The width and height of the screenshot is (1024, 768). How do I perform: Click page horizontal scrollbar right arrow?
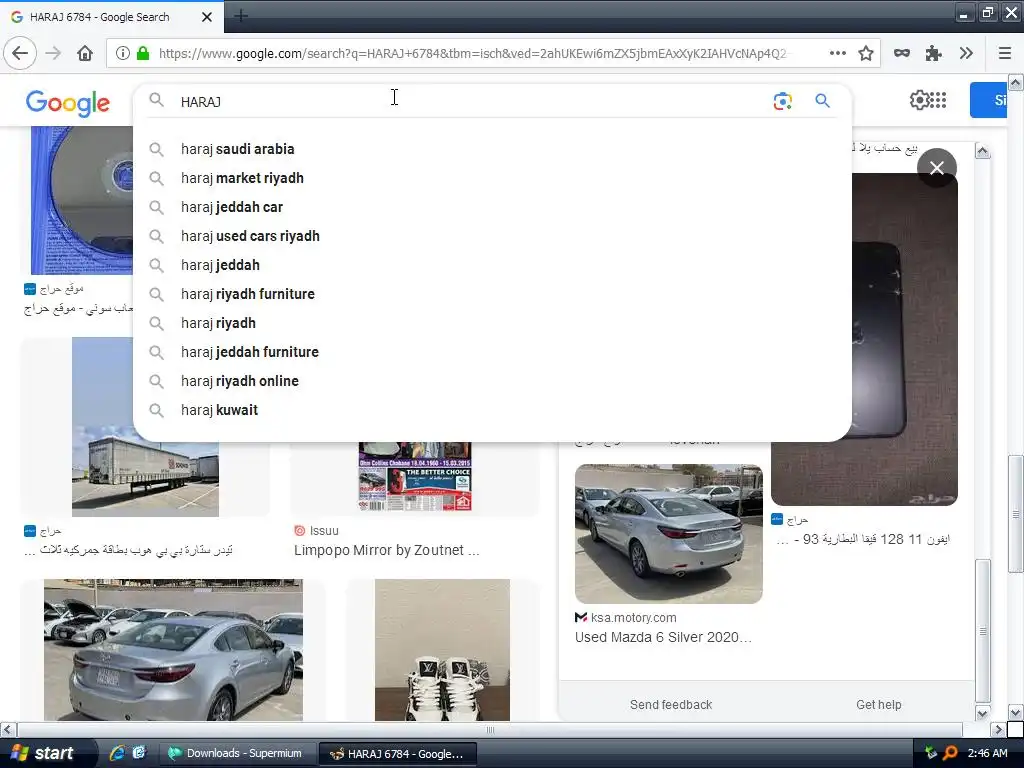(998, 729)
